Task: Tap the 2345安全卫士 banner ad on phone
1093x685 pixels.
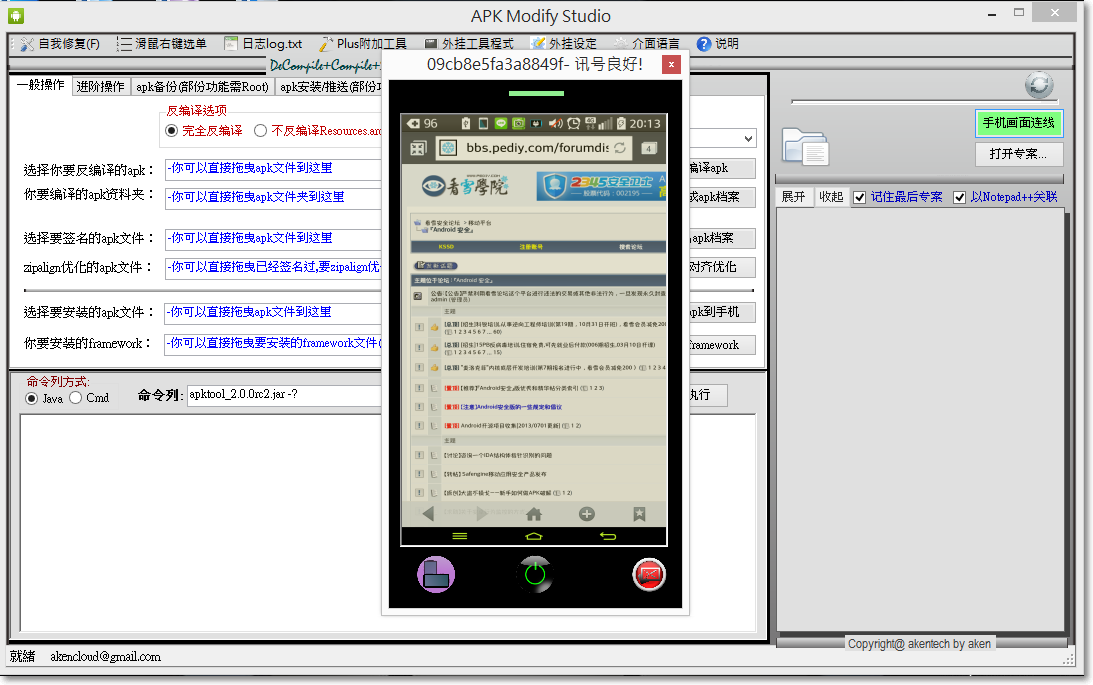Action: pos(601,185)
